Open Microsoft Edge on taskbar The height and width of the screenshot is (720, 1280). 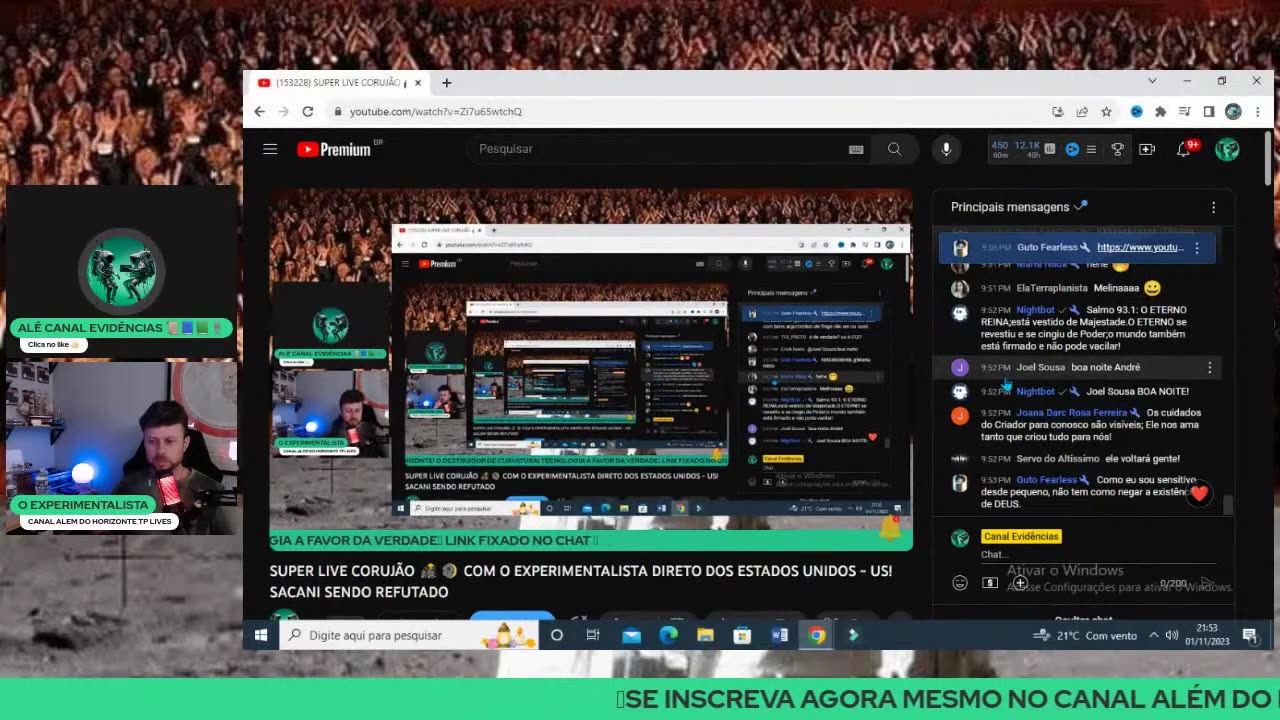tap(668, 635)
